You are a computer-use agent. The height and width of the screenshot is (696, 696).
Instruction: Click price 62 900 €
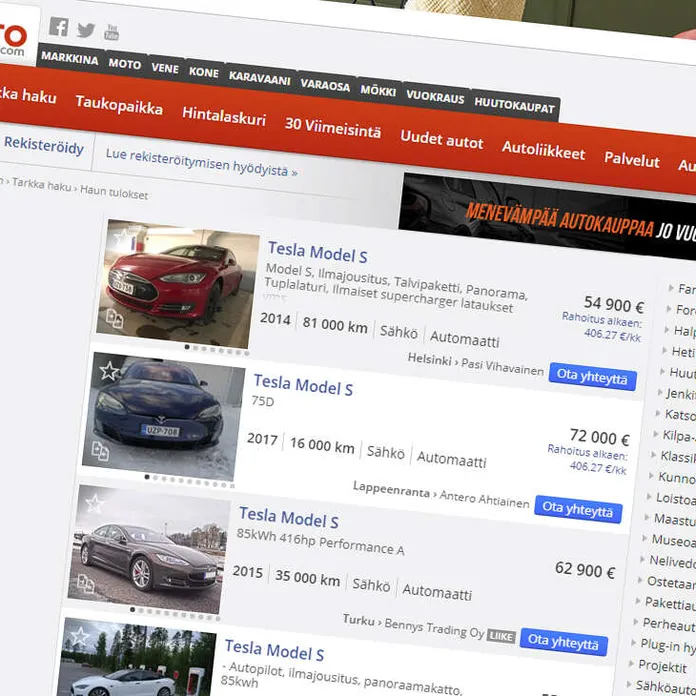(585, 570)
